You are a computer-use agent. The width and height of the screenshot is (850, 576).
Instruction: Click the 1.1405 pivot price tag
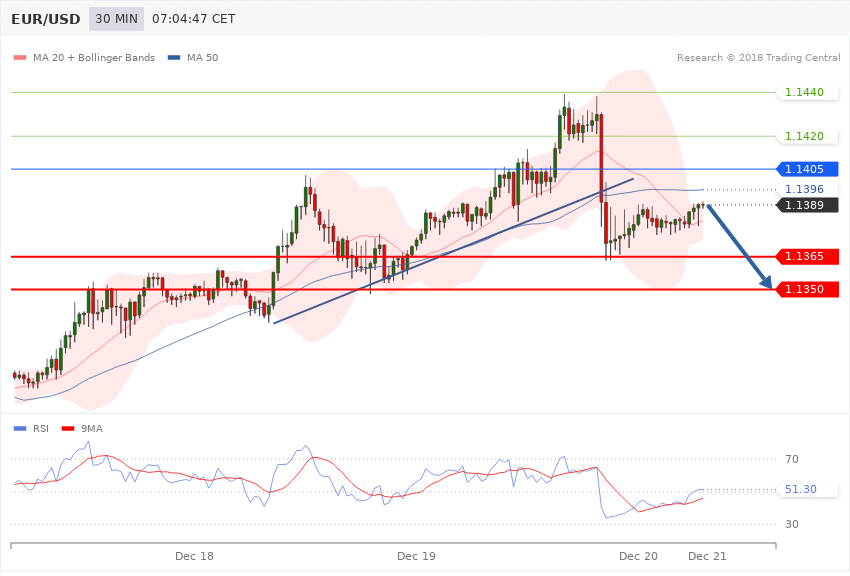point(808,170)
